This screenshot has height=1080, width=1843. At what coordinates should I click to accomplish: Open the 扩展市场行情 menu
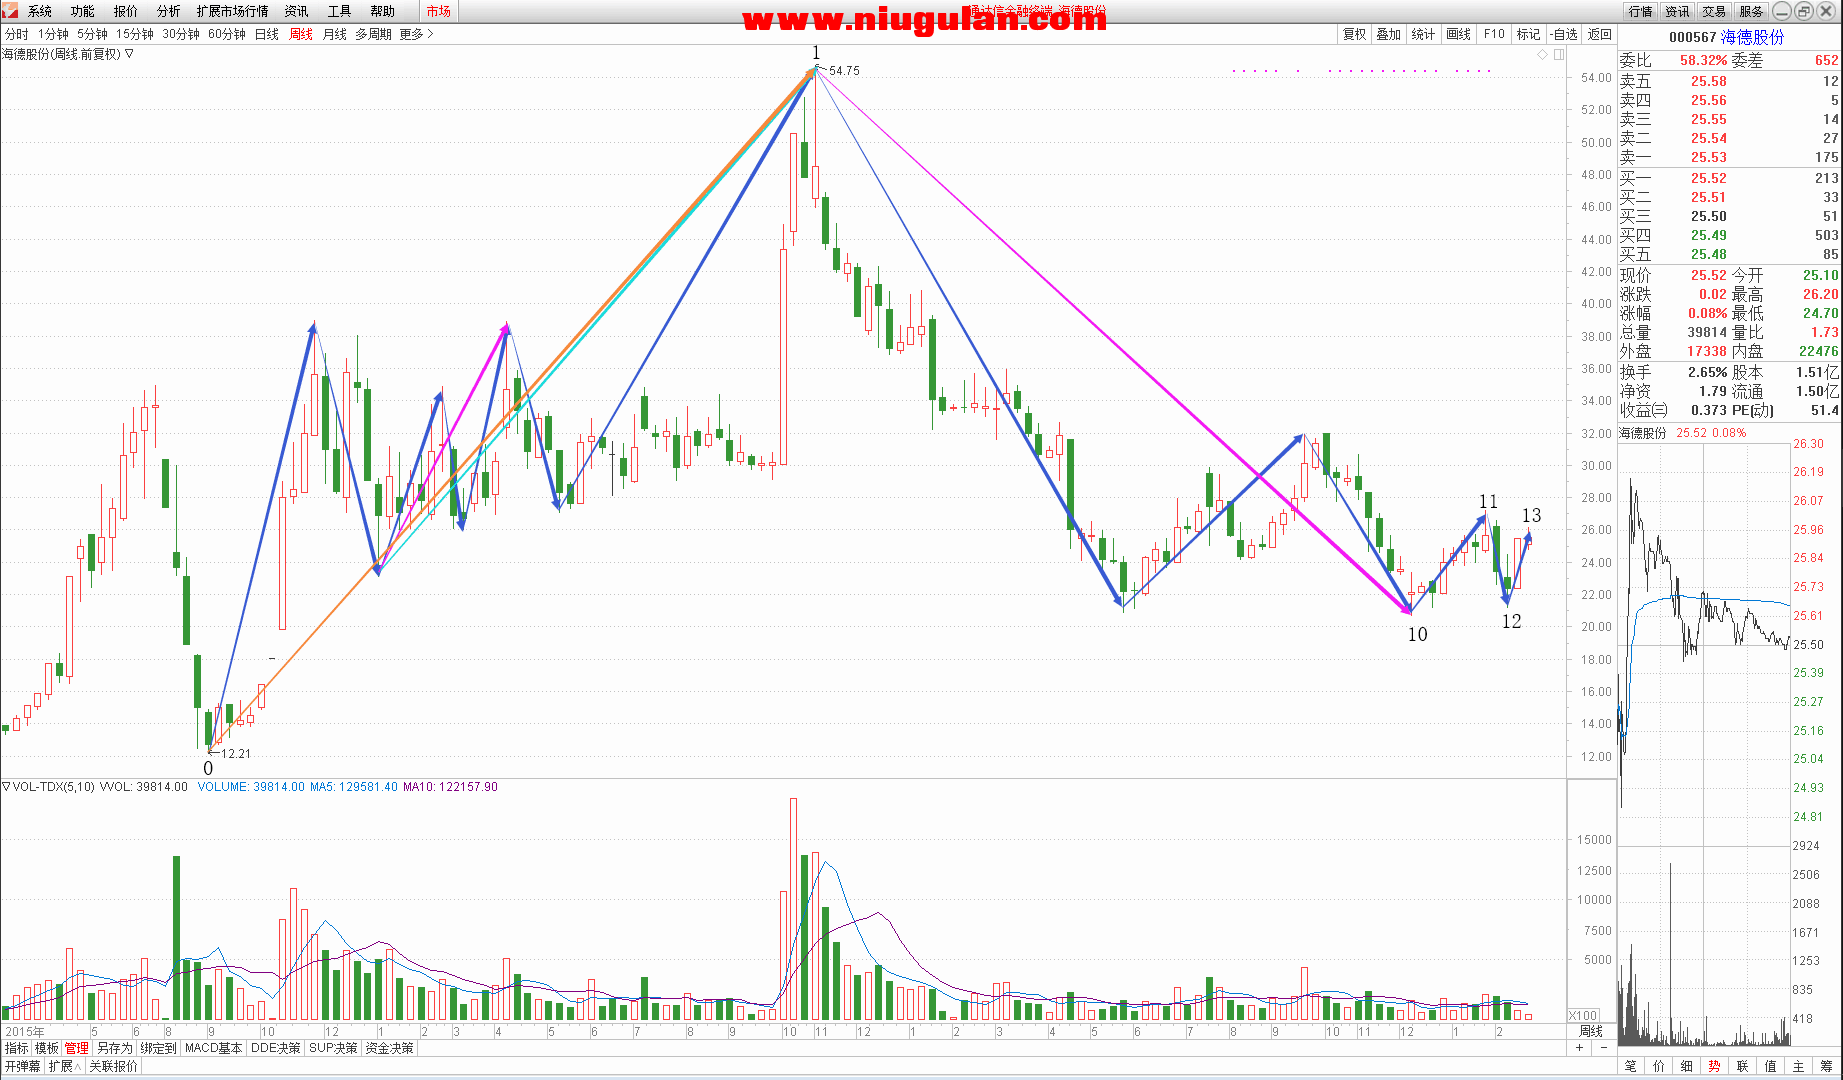[x=233, y=11]
